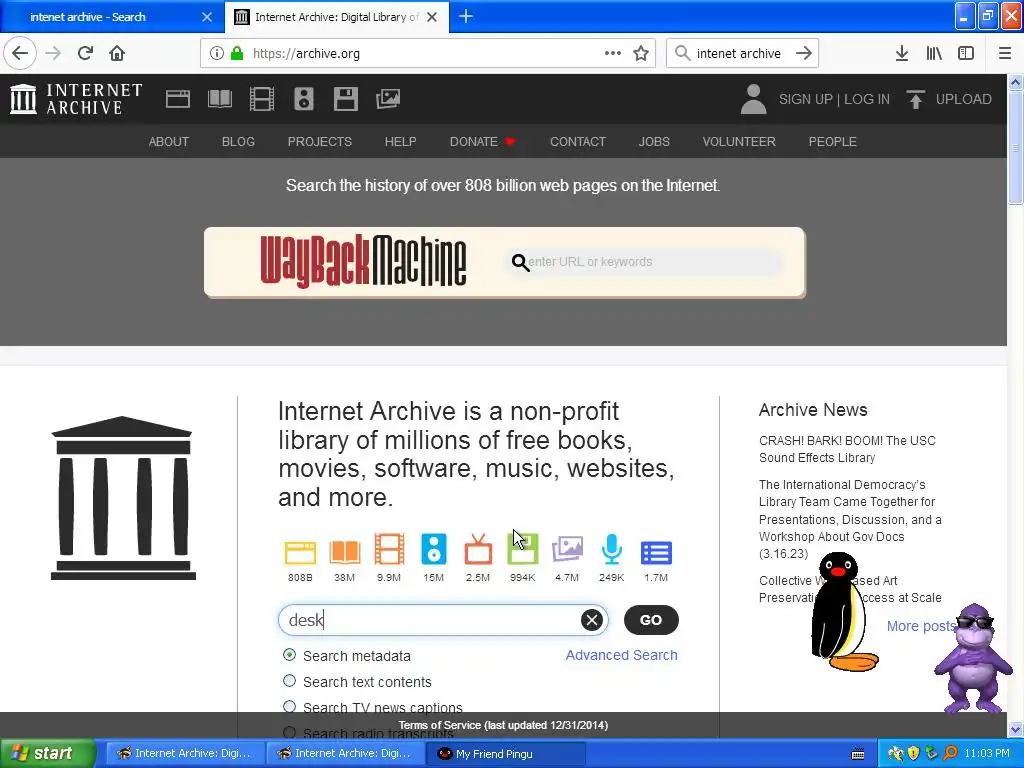Click the UPLOAD link text
The height and width of the screenshot is (768, 1024).
[964, 99]
